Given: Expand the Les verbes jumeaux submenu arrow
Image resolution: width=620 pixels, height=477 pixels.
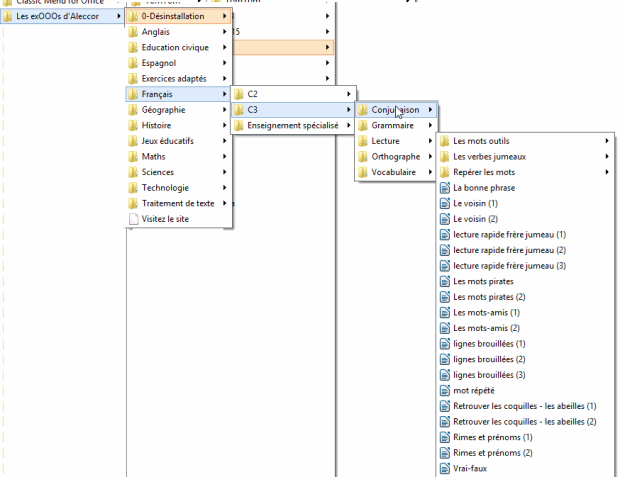Looking at the screenshot, I should point(607,157).
